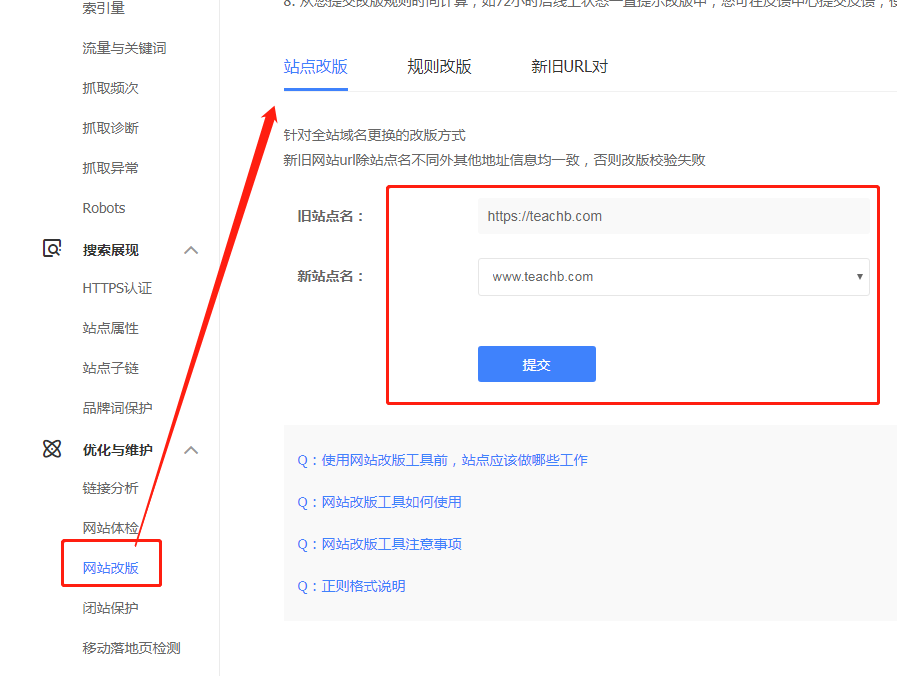Screen dimensions: 897x676
Task: Click the 搜索展现 magnifier icon in sidebar
Action: pos(52,249)
